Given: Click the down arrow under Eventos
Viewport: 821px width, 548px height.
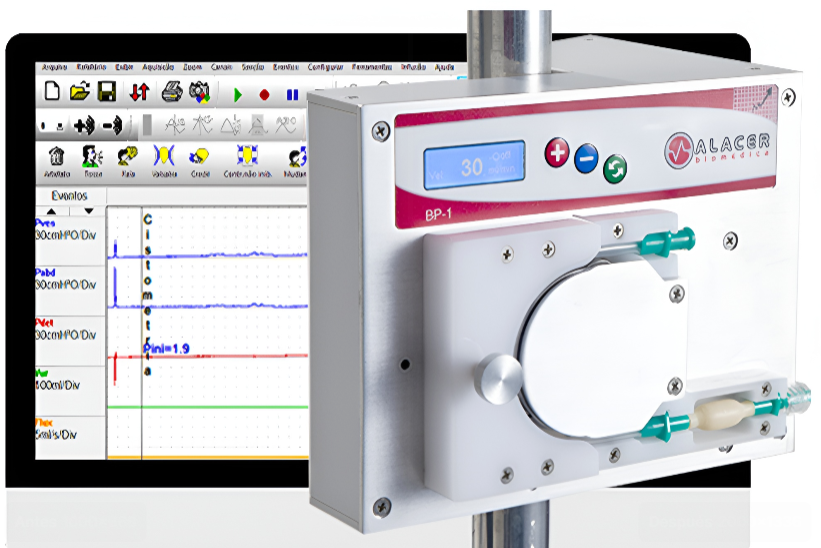Looking at the screenshot, I should tap(88, 211).
